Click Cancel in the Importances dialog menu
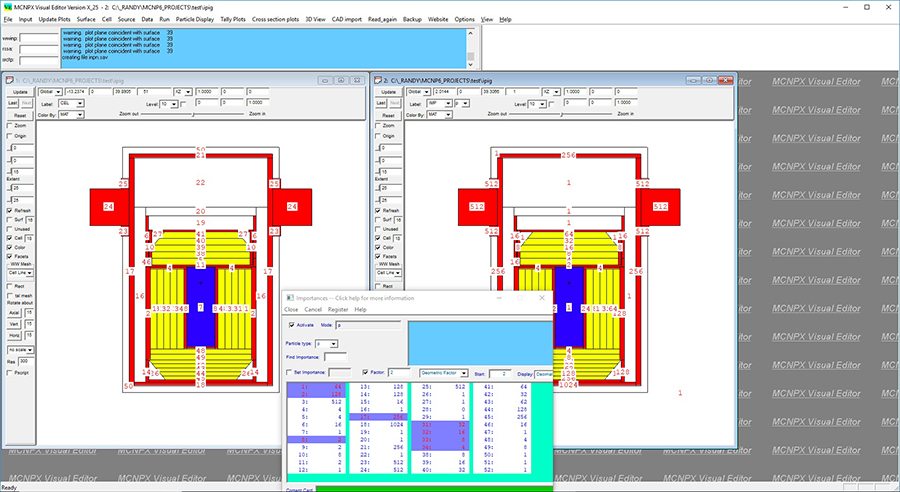Image resolution: width=900 pixels, height=492 pixels. (313, 309)
